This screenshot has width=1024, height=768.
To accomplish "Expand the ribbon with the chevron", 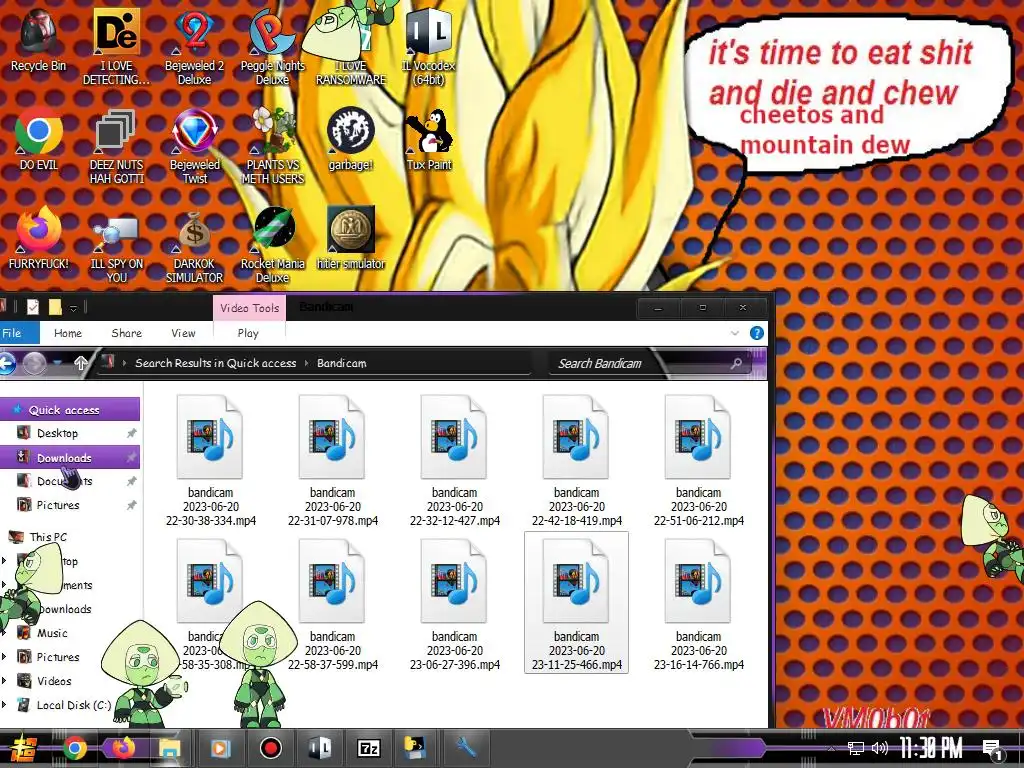I will 735,333.
